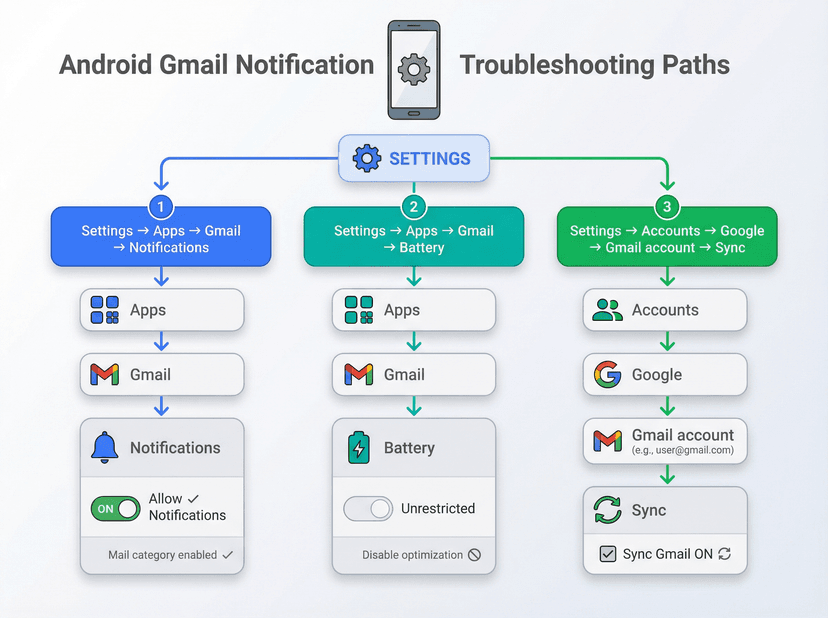This screenshot has width=828, height=618.
Task: Click the blue Apps grid icon in path 1
Action: click(105, 310)
